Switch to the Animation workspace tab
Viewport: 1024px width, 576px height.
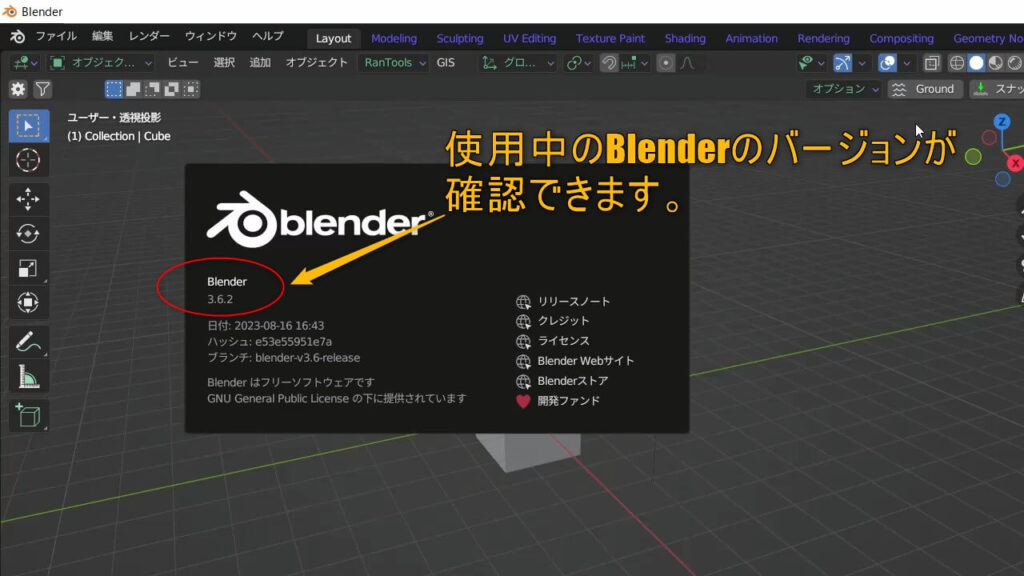click(751, 39)
